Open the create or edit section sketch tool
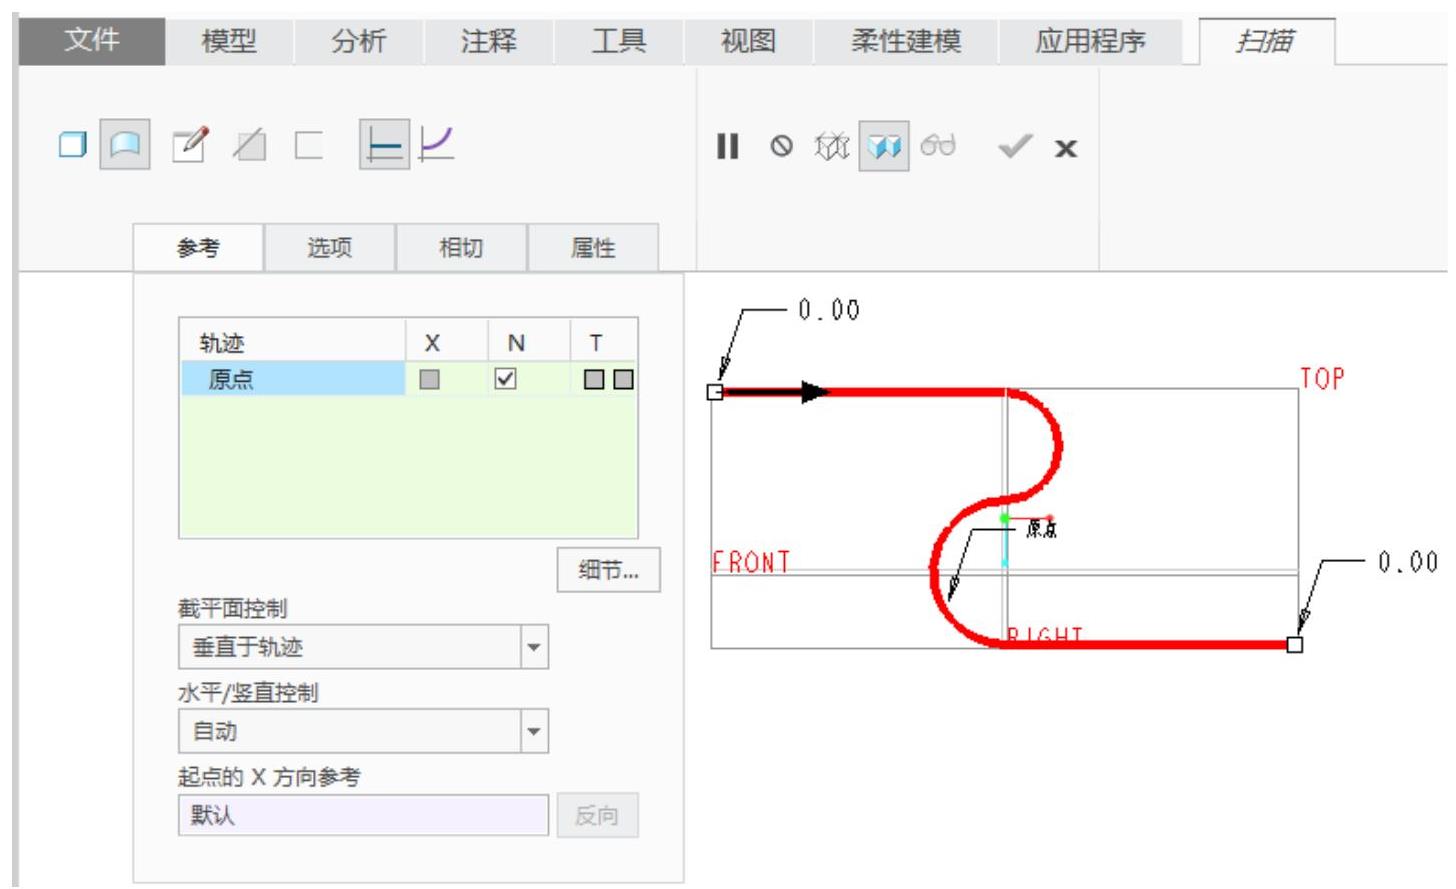This screenshot has width=1456, height=889. [190, 146]
